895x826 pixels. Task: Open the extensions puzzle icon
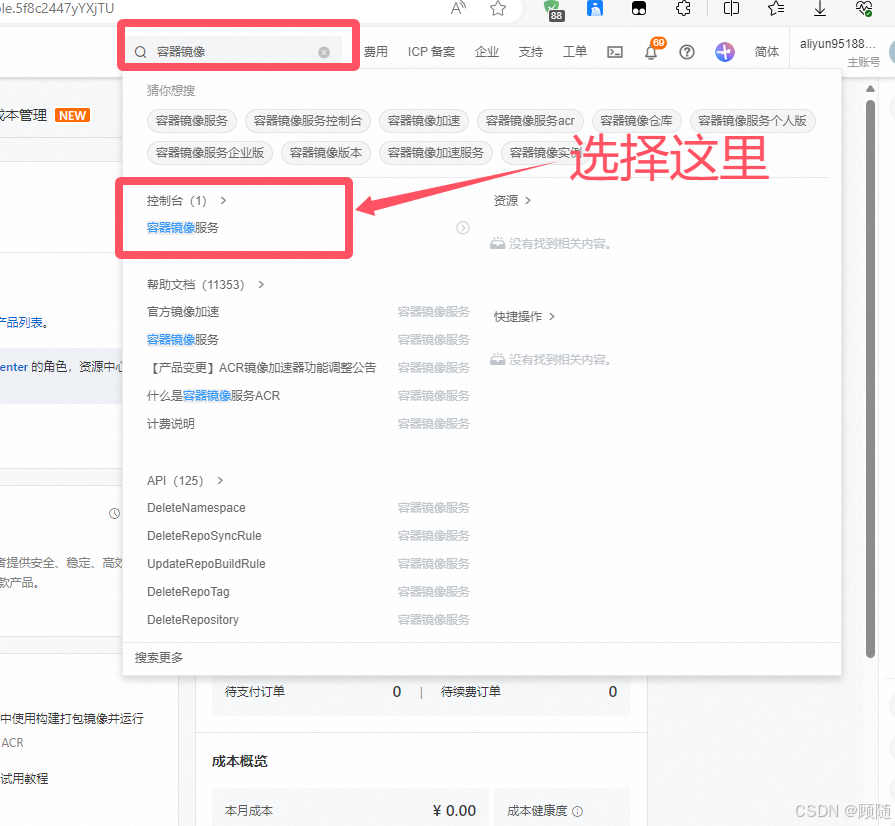683,8
